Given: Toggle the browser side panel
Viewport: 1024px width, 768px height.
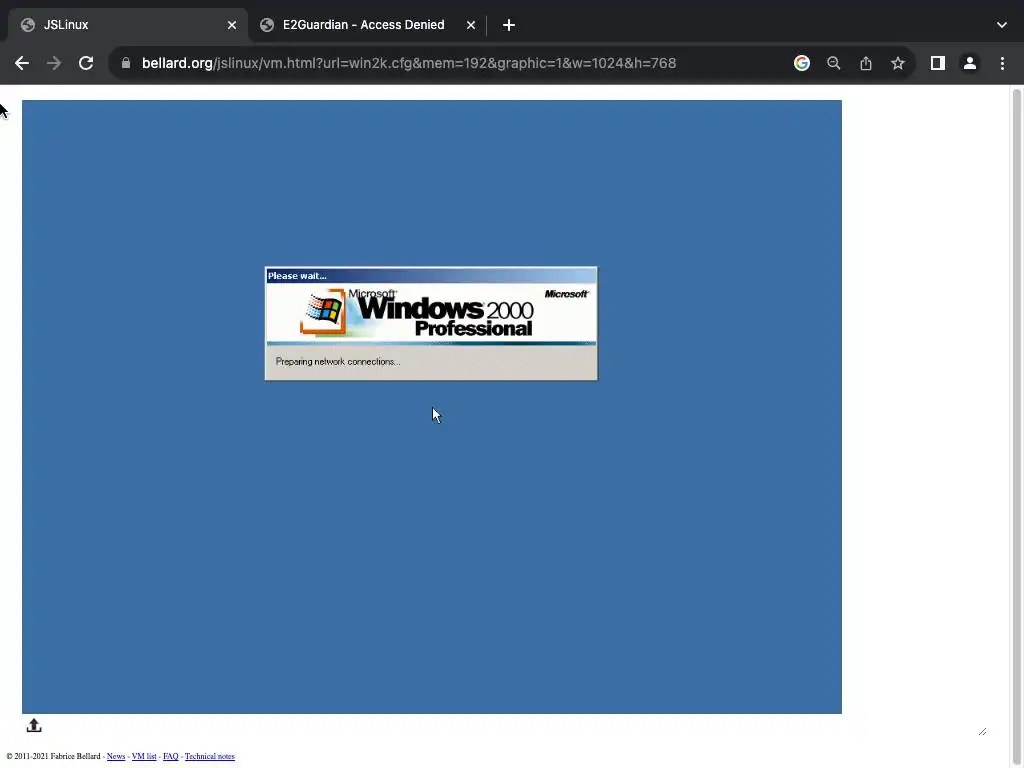Looking at the screenshot, I should click(x=937, y=63).
